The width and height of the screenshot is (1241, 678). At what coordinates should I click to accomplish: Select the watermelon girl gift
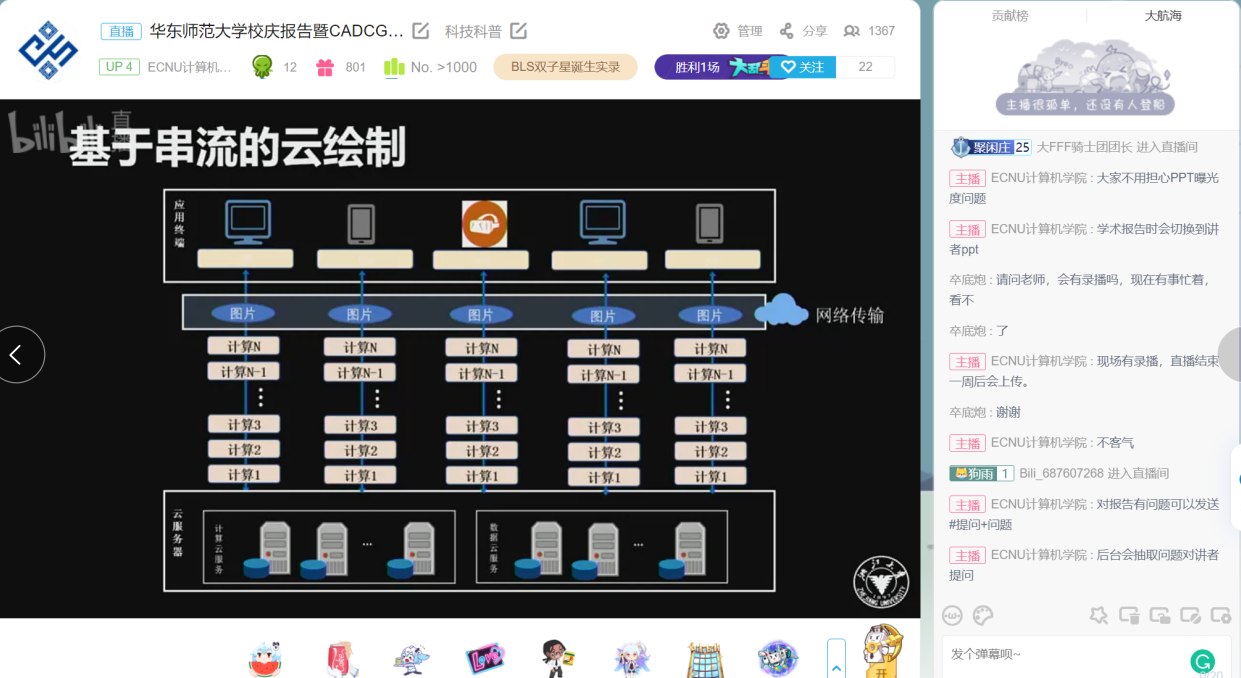(x=266, y=659)
